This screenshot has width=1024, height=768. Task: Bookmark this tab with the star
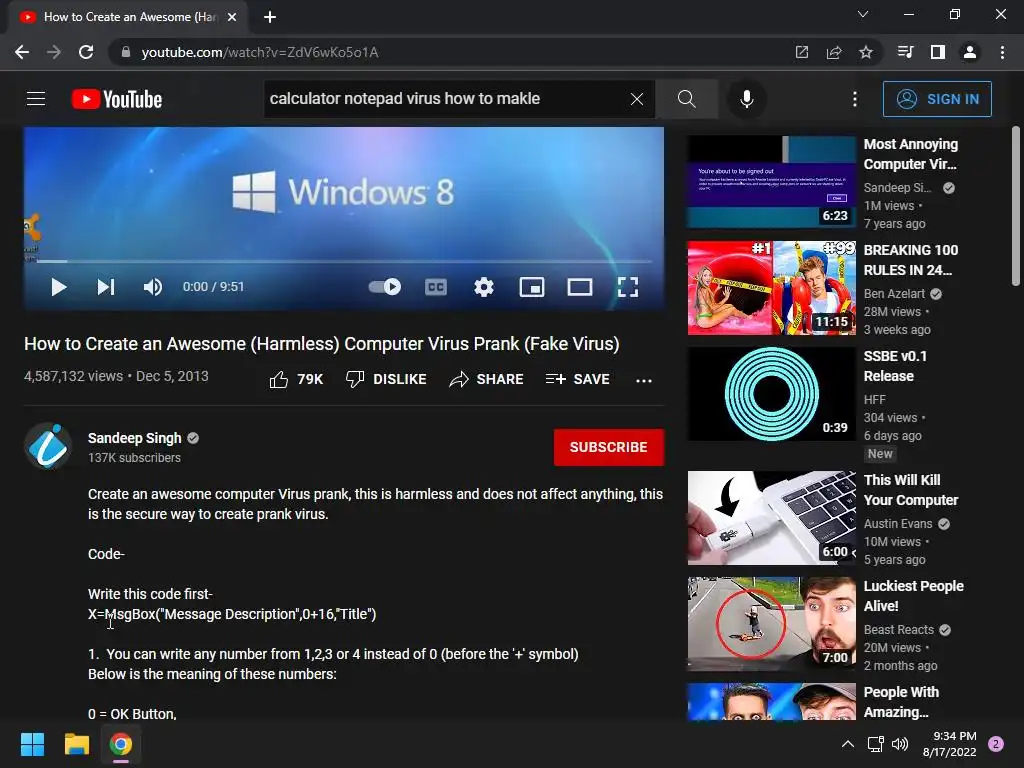coord(866,52)
